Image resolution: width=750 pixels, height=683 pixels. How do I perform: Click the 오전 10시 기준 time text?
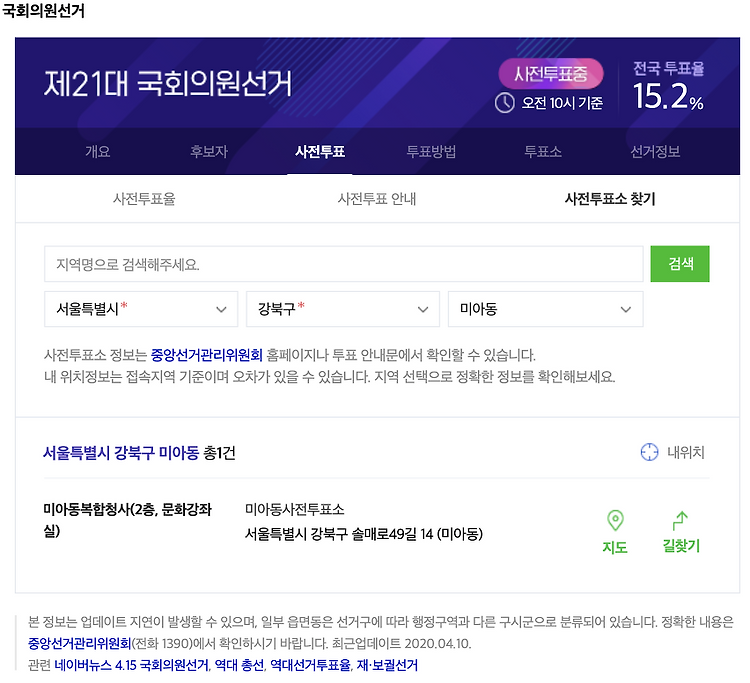pos(562,103)
